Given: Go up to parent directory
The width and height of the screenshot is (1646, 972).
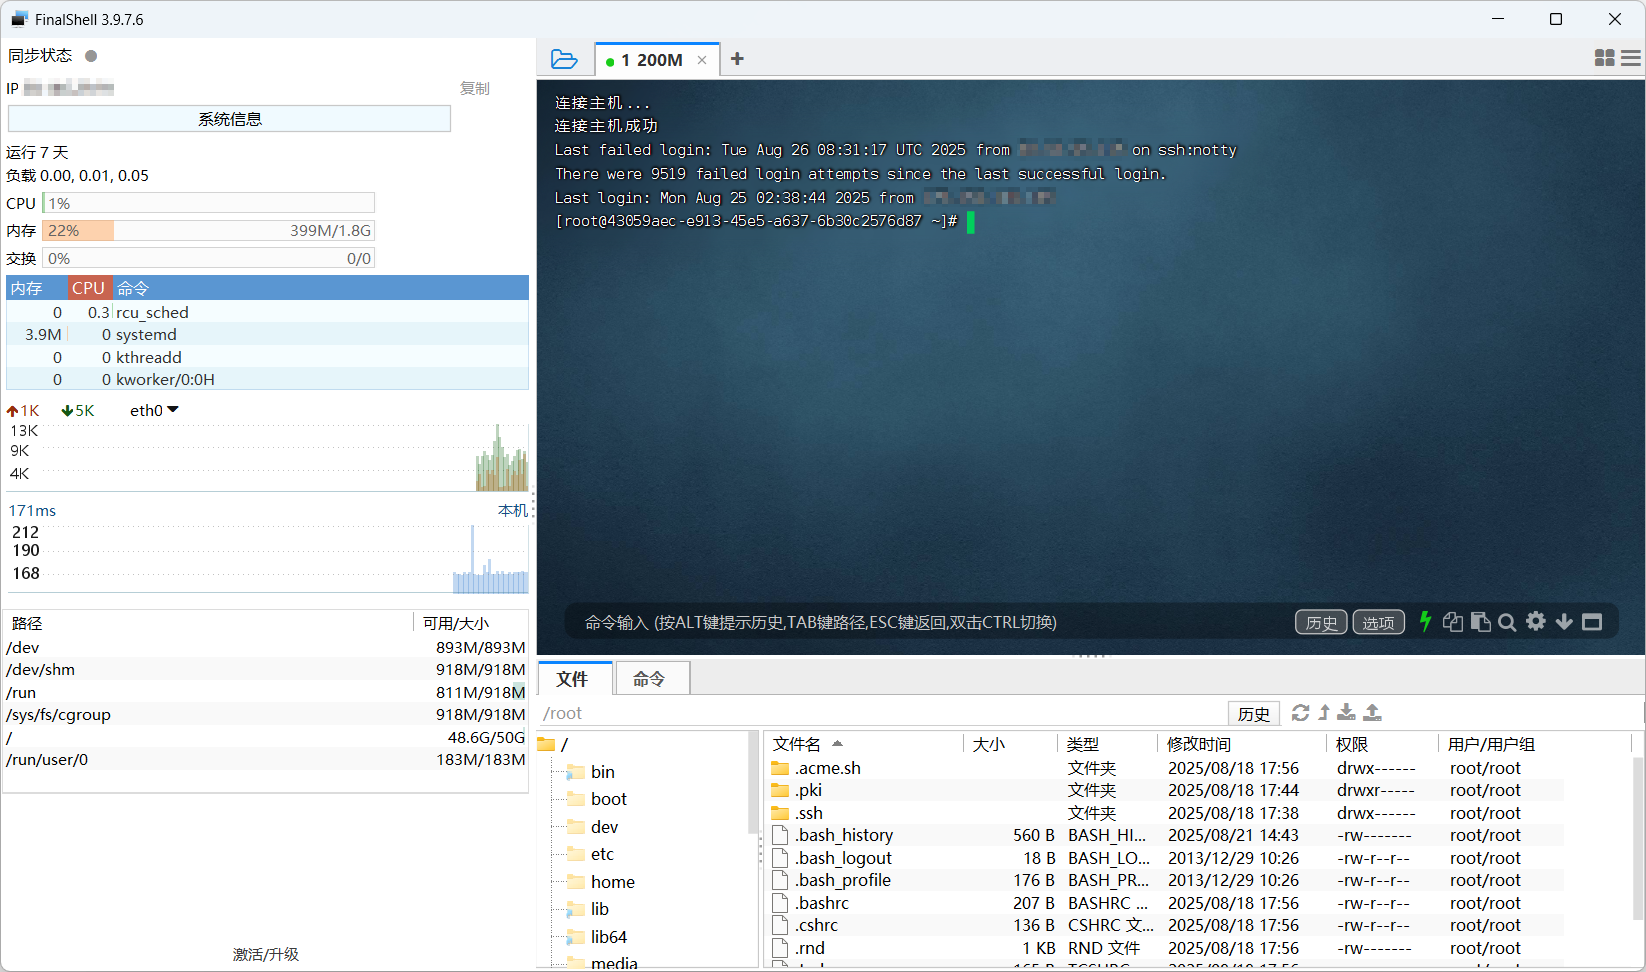Looking at the screenshot, I should pyautogui.click(x=1324, y=712).
